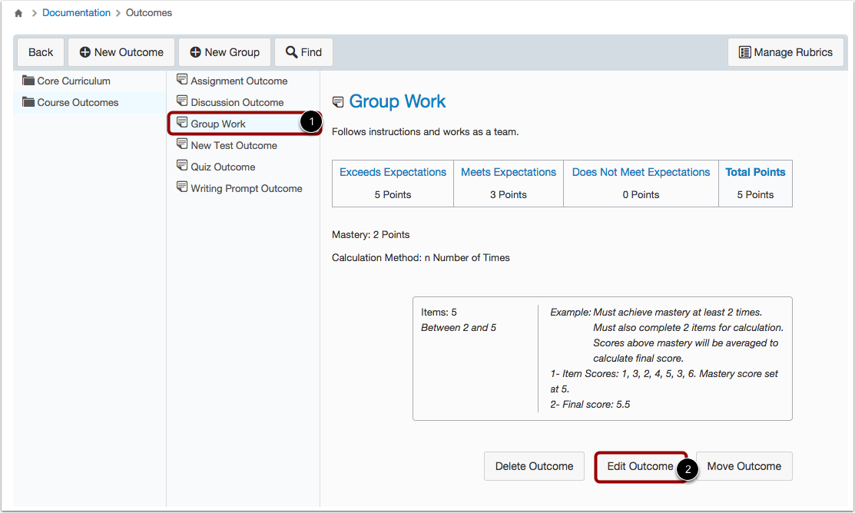The image size is (855, 513).
Task: Move the Group Work outcome
Action: (744, 466)
